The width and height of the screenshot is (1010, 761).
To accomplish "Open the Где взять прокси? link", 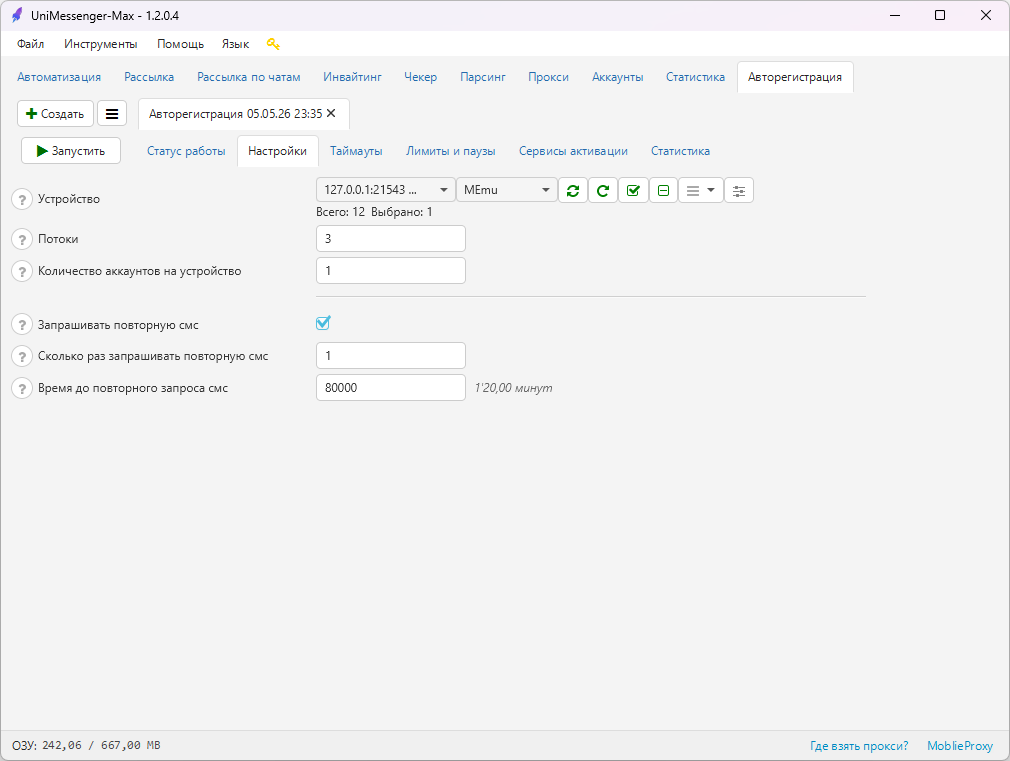I will point(859,746).
